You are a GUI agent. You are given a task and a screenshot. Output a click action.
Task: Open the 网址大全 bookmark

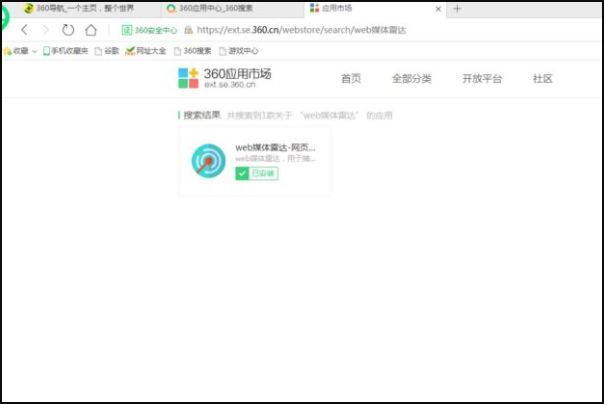click(146, 51)
